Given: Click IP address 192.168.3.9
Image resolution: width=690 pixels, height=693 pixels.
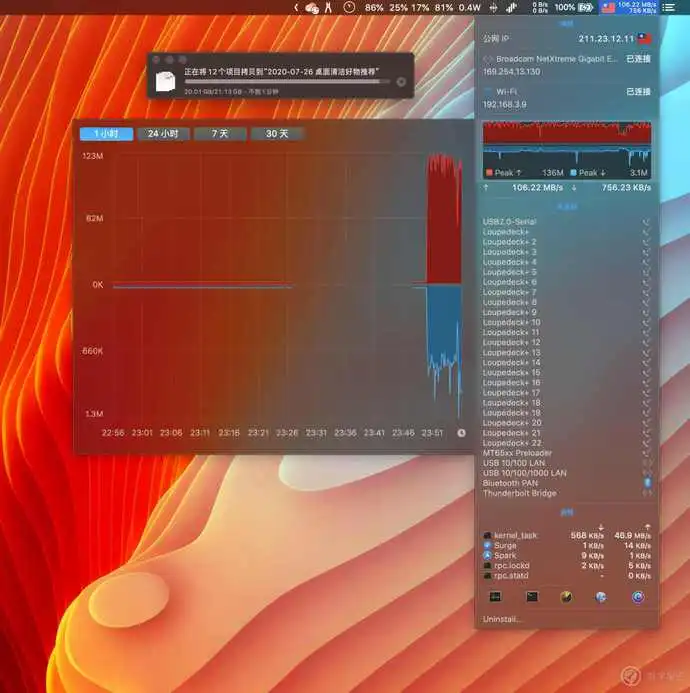Looking at the screenshot, I should pos(504,105).
